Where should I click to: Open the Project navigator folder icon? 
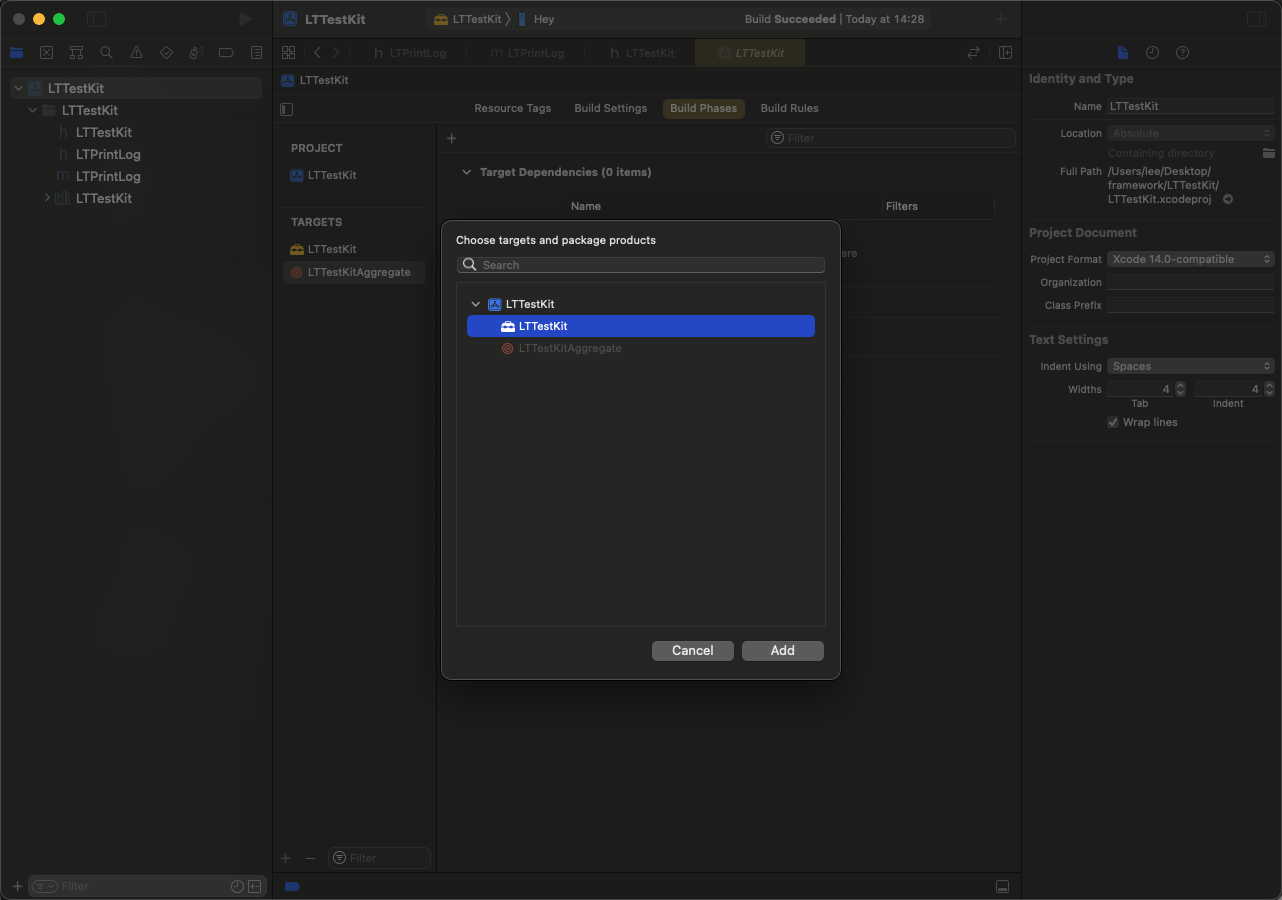(16, 53)
